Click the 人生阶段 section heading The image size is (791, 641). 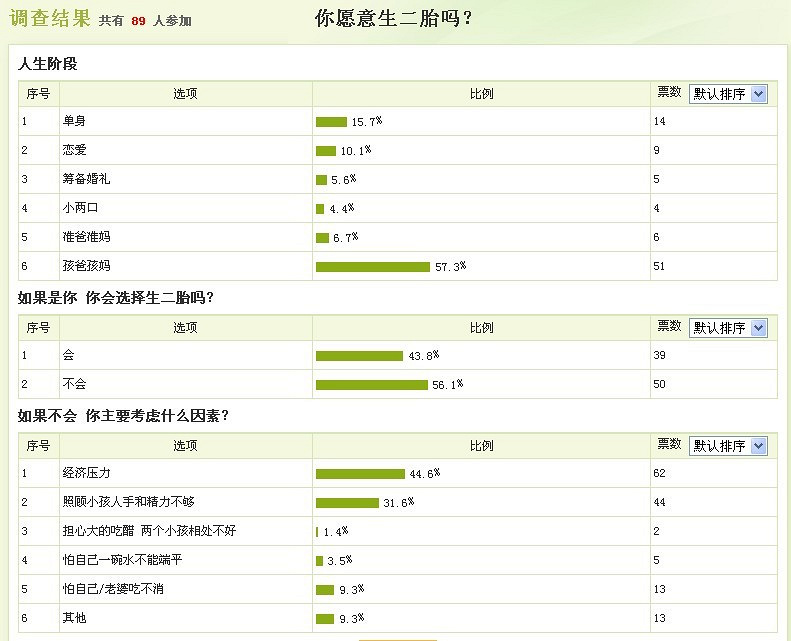[x=47, y=64]
